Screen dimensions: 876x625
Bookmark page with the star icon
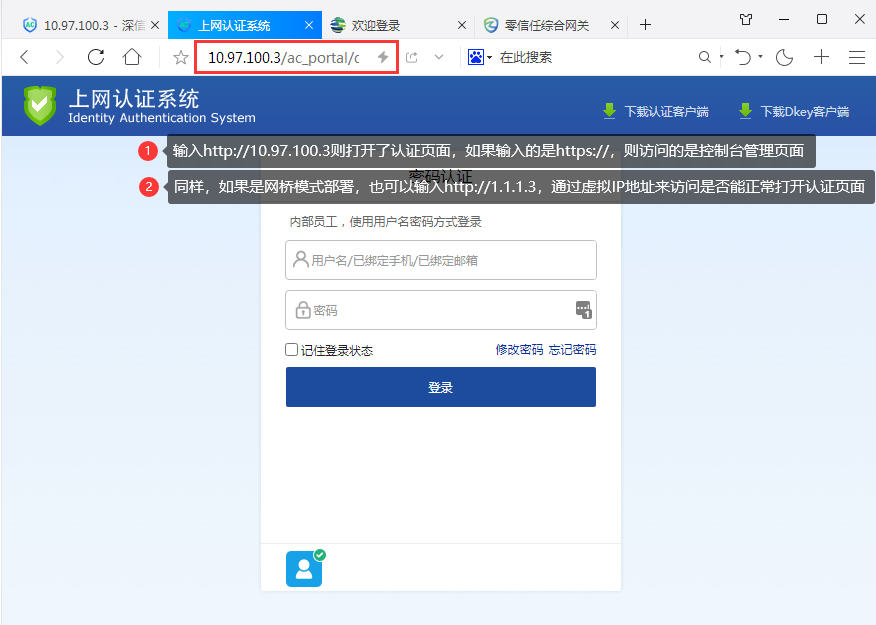(x=181, y=58)
